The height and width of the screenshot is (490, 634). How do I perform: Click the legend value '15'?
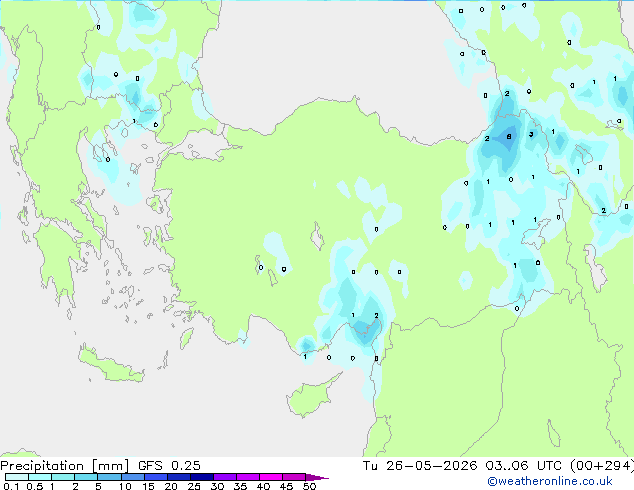(148, 486)
